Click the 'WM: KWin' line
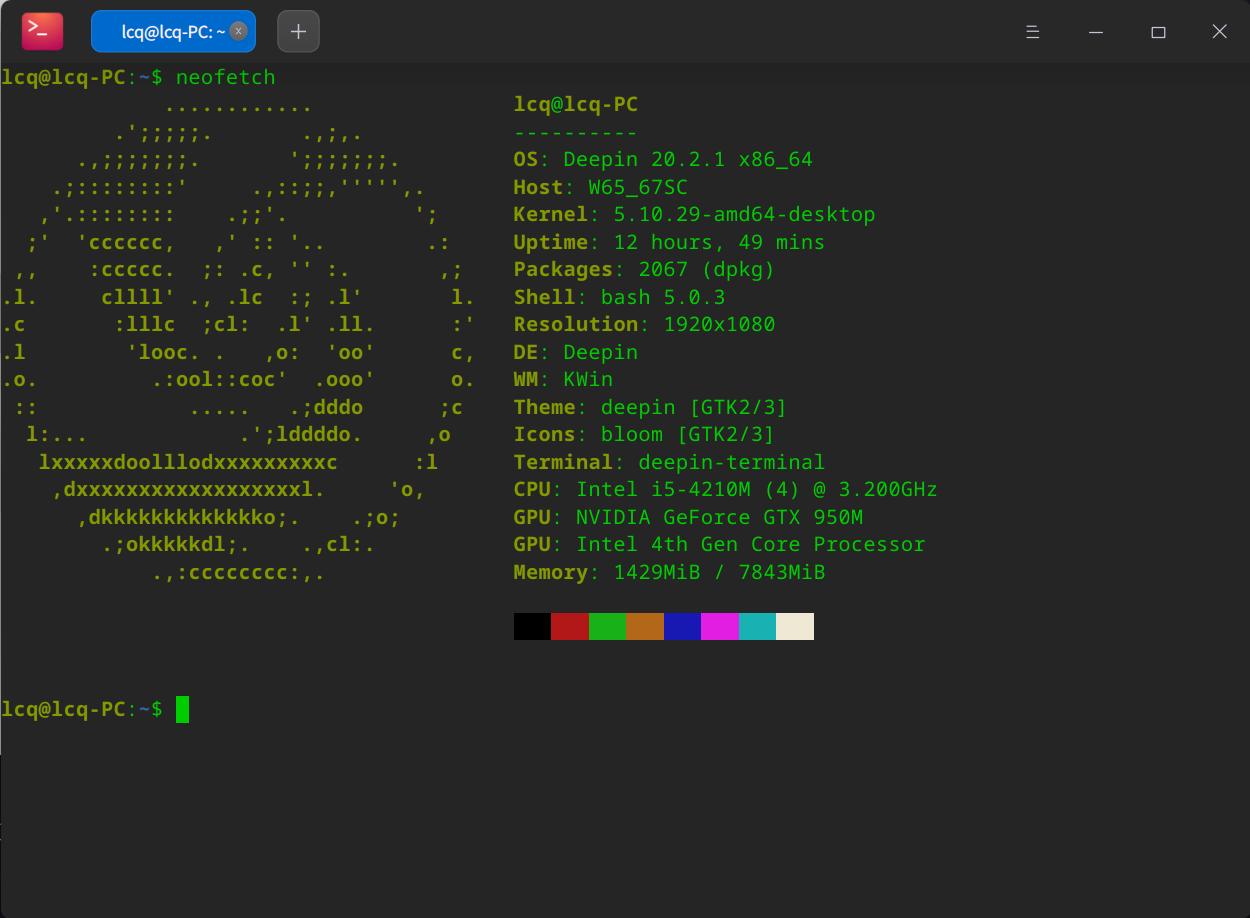Screen dimensions: 1250x918 pyautogui.click(x=564, y=379)
